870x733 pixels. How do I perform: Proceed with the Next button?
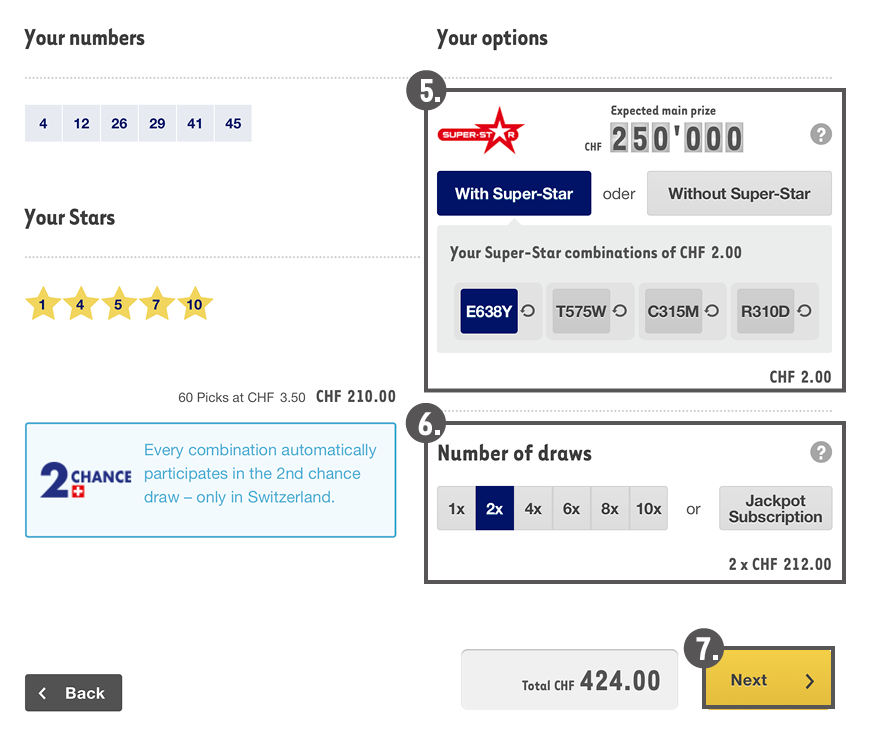[768, 680]
